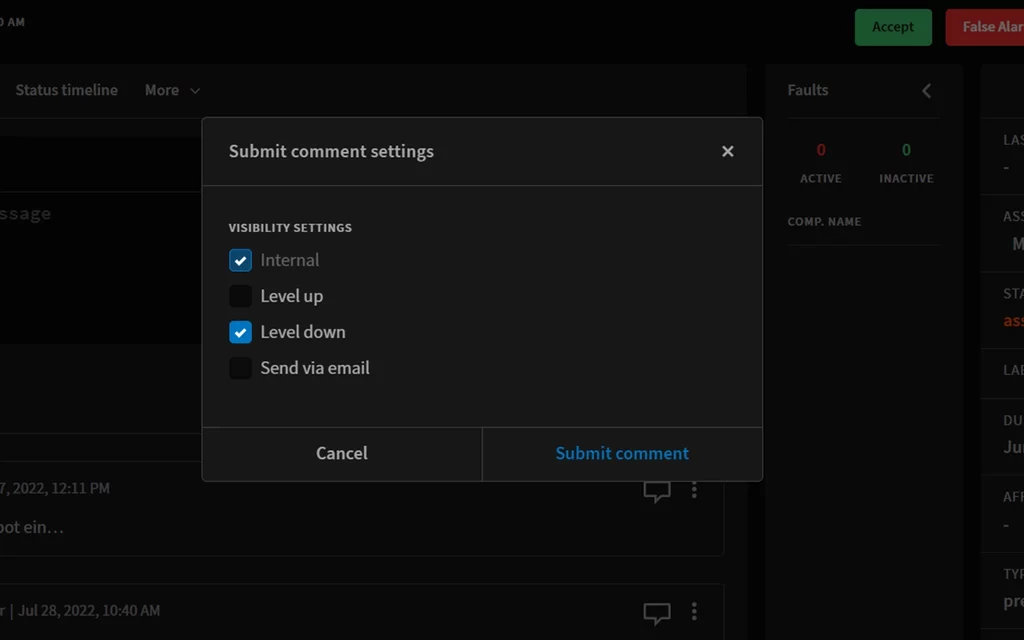Switch to the Status timeline tab

[66, 90]
